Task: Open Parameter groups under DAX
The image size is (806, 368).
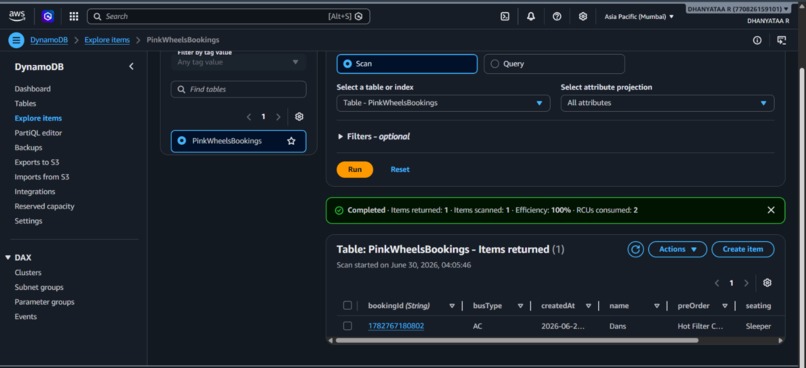Action: pyautogui.click(x=45, y=302)
